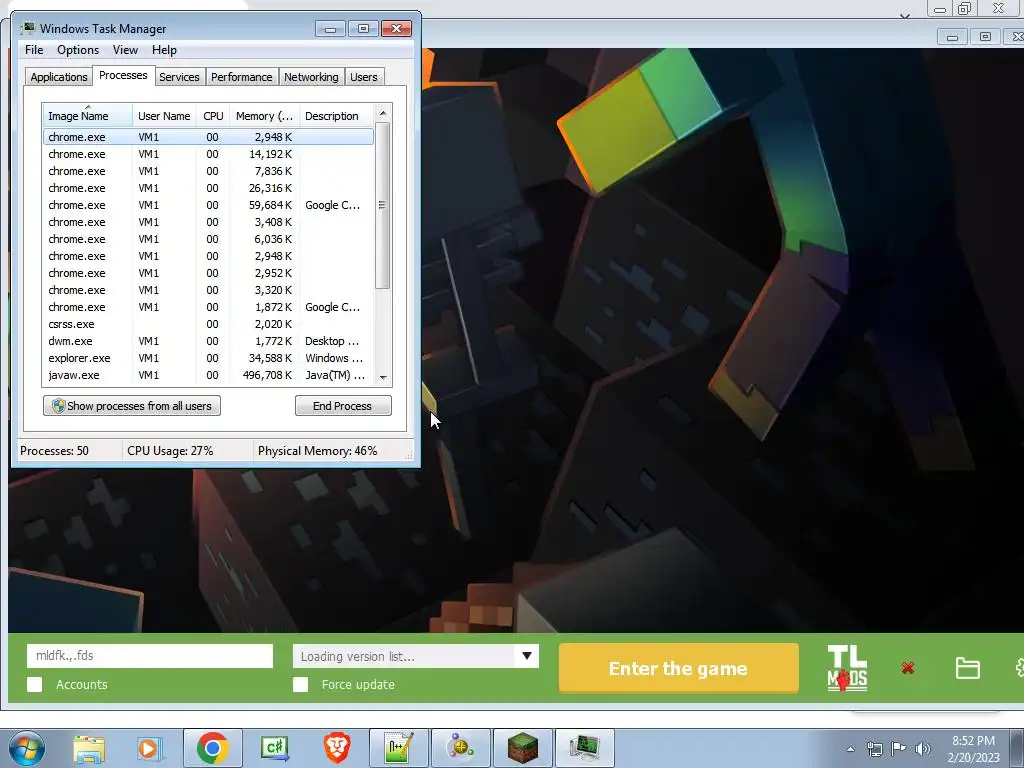Image resolution: width=1024 pixels, height=768 pixels.
Task: Select chrome.exe row using 1,872 K
Action: click(208, 307)
